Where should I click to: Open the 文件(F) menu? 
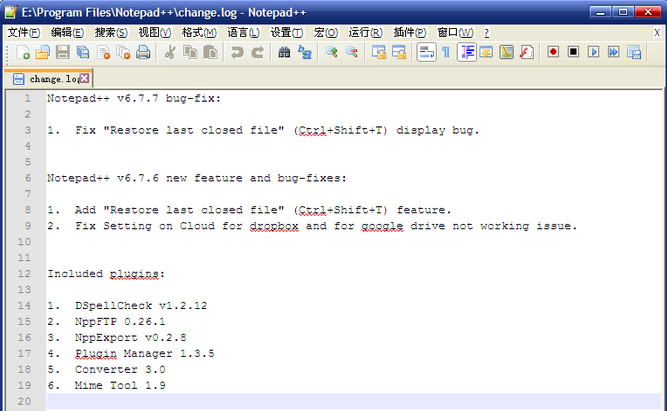pos(24,32)
